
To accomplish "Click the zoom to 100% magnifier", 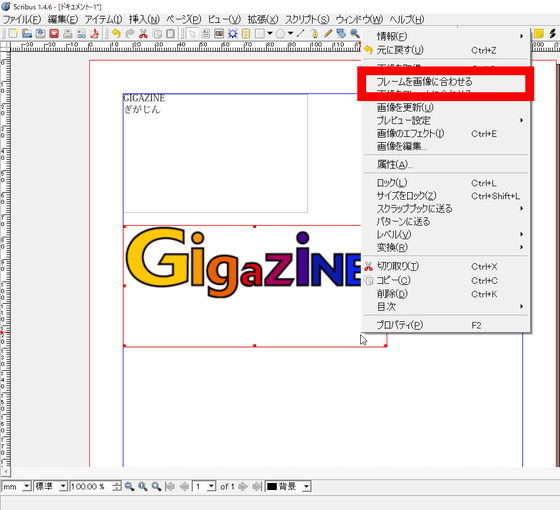I will [143, 486].
